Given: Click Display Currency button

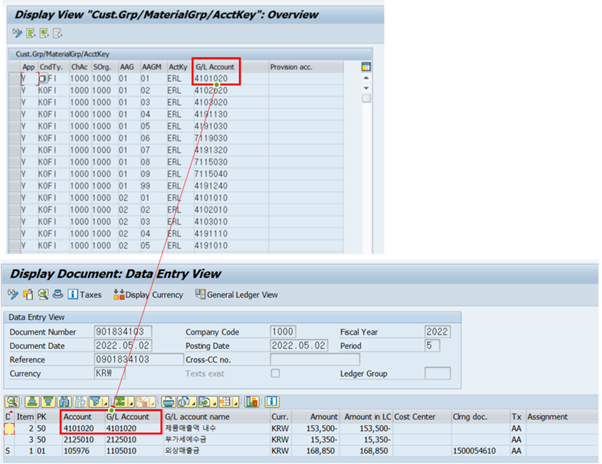Looking at the screenshot, I should pos(148,295).
